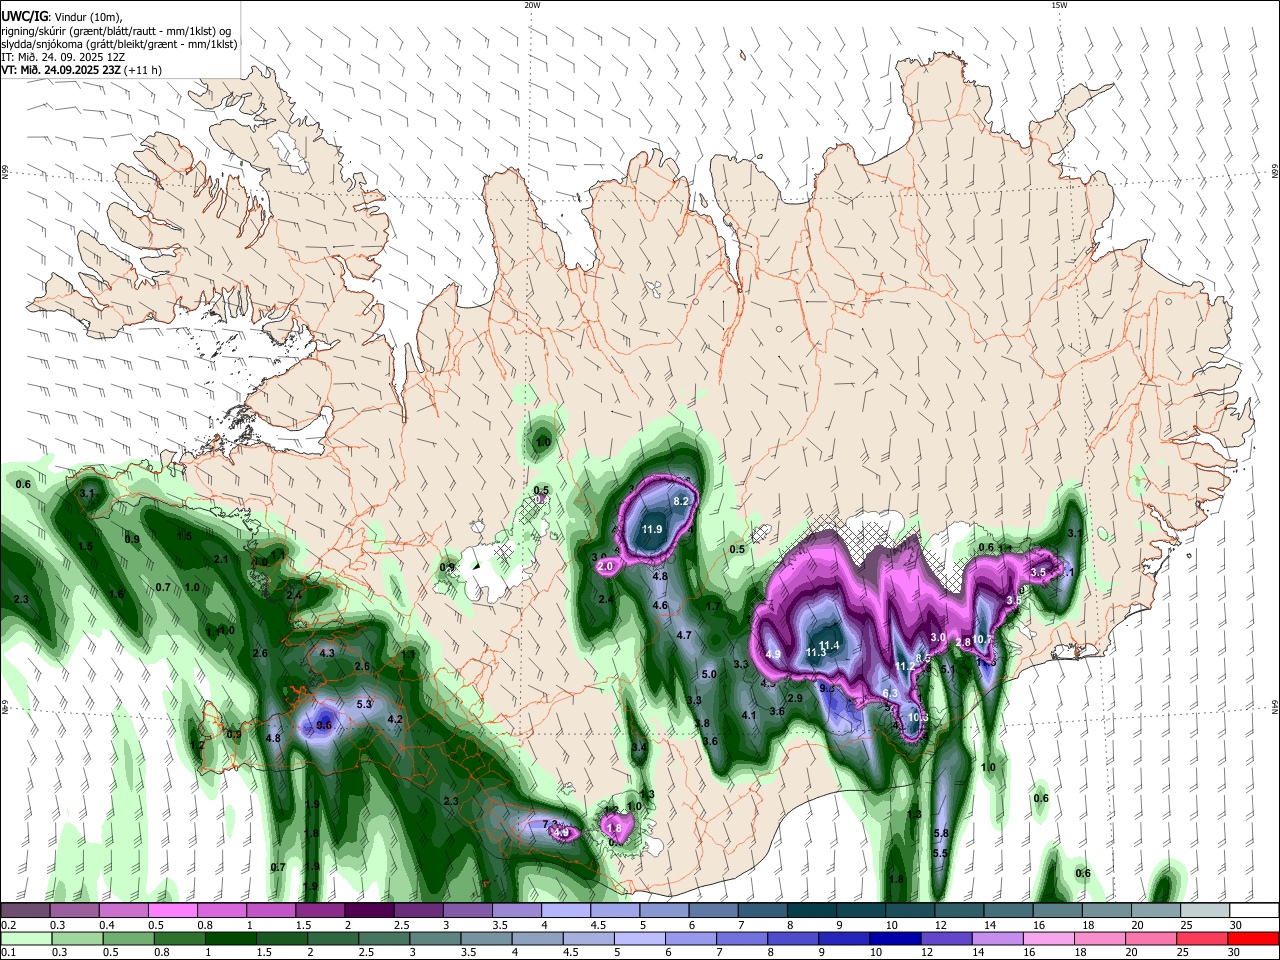The width and height of the screenshot is (1280, 960).
Task: Click the 0.1 label under the bottom legend row
Action: point(8,953)
